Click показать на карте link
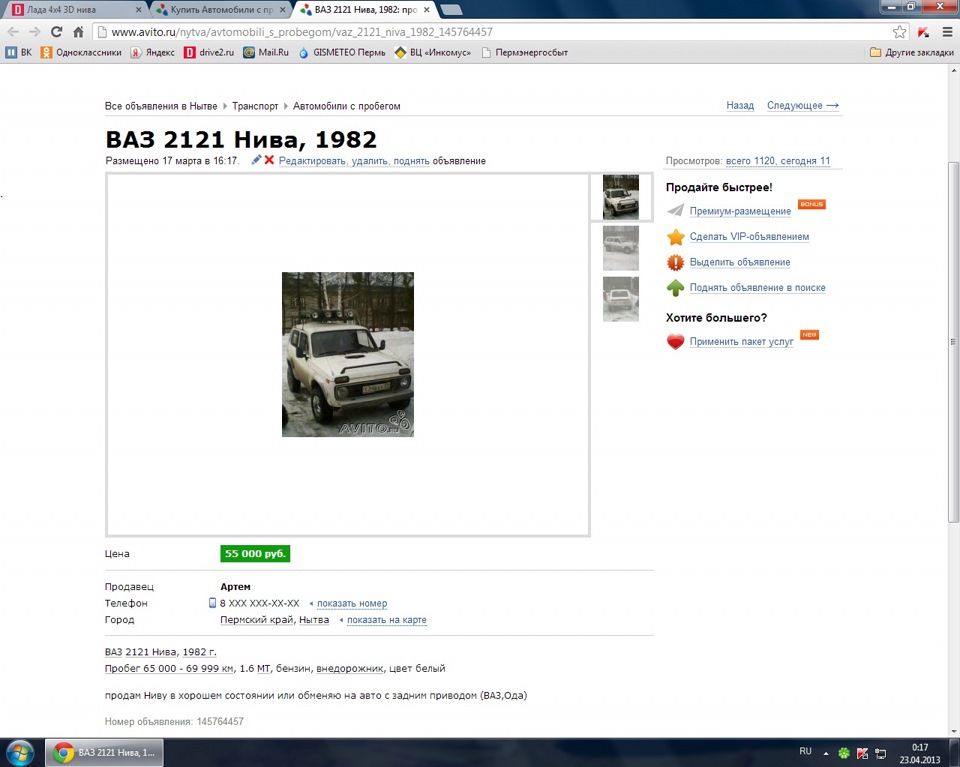The height and width of the screenshot is (767, 960). tap(387, 619)
